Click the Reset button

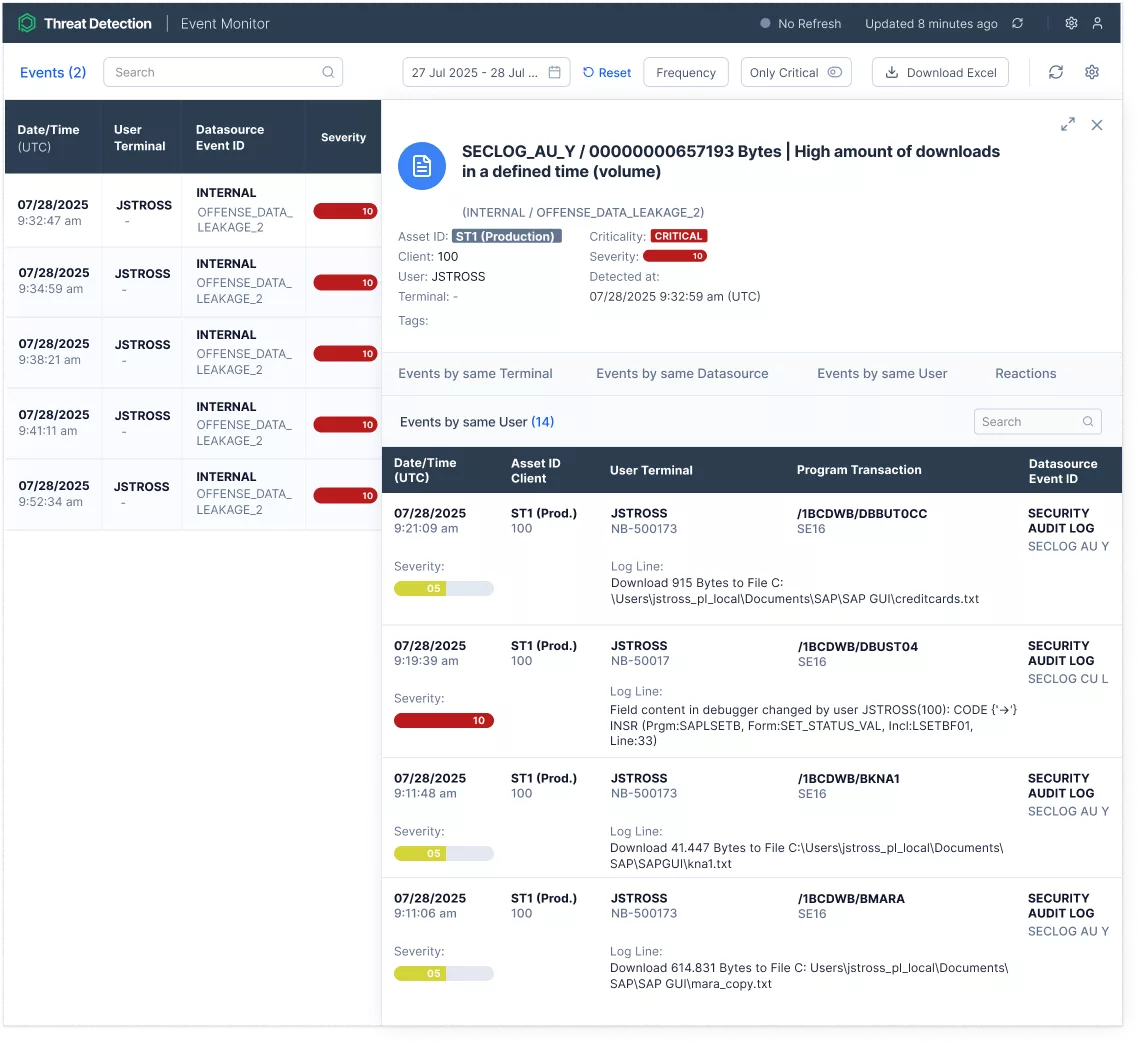coord(606,71)
